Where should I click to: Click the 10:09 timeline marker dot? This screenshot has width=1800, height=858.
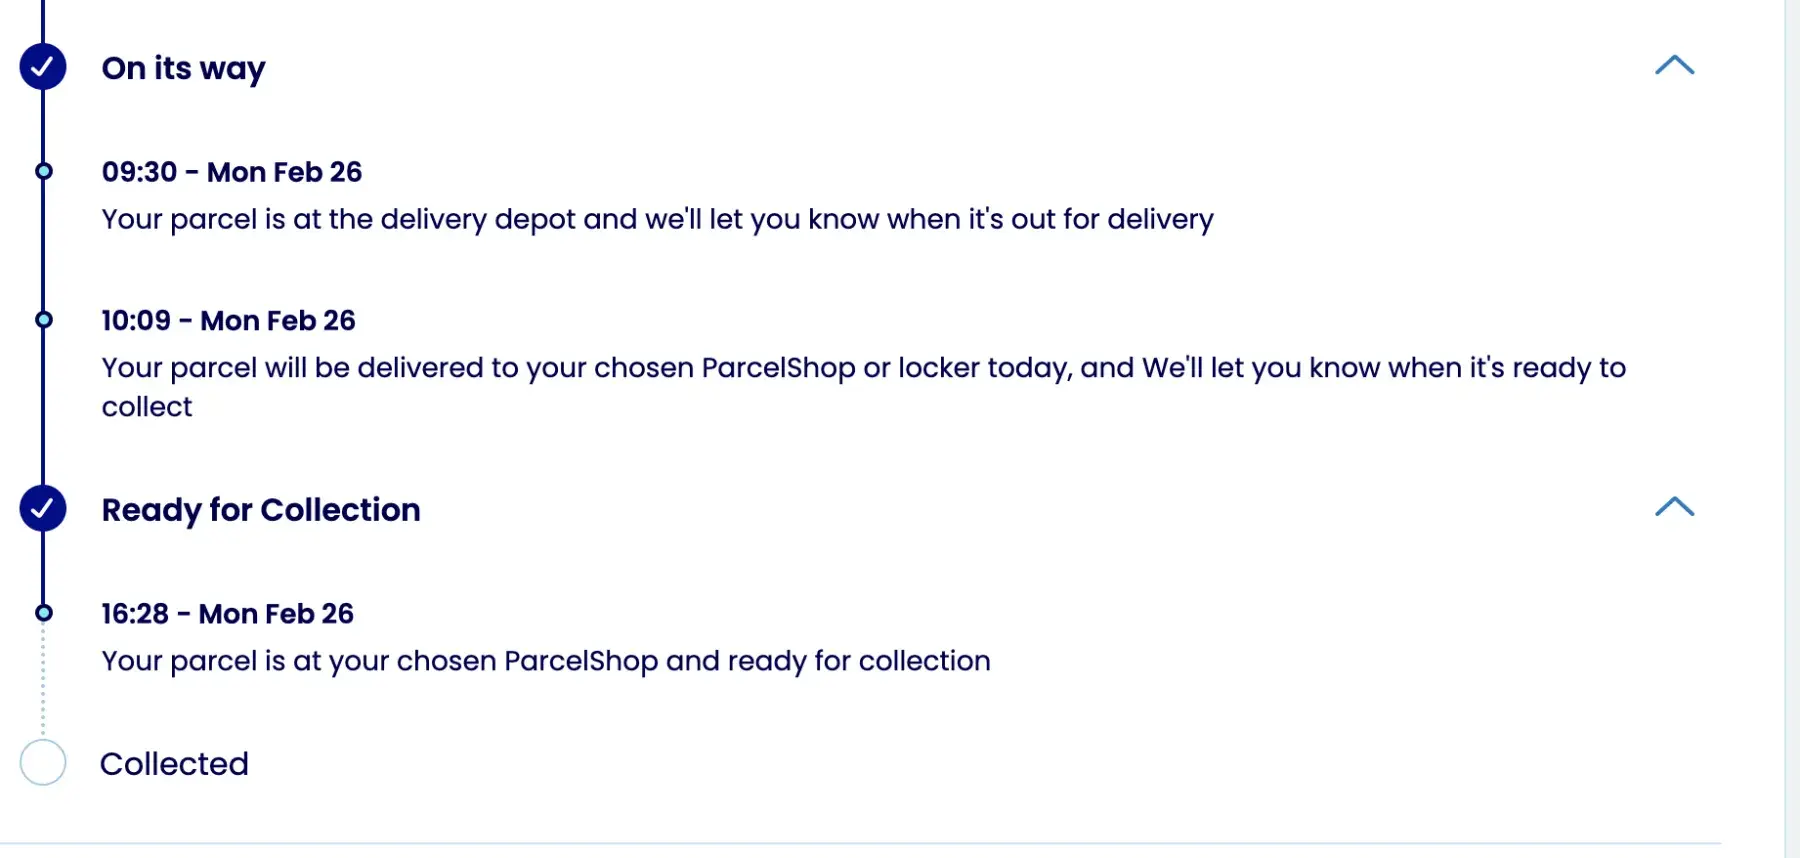pyautogui.click(x=43, y=320)
